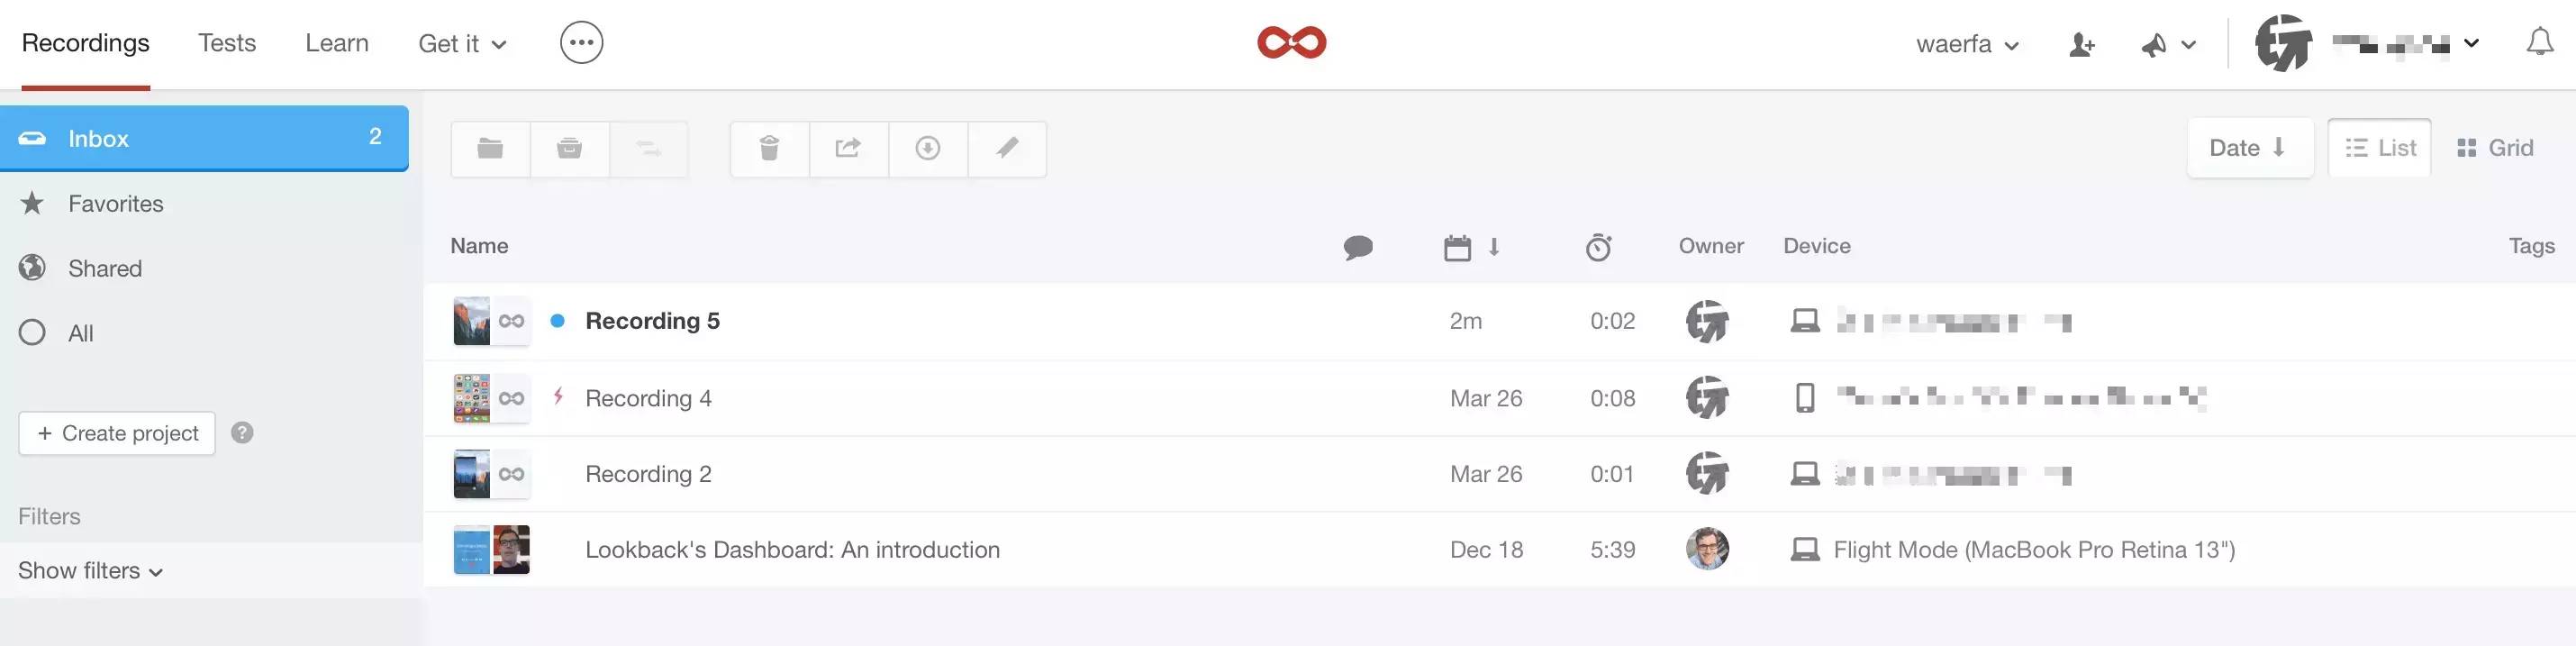Open the waerfa organization dropdown
2576x646 pixels.
point(1967,44)
